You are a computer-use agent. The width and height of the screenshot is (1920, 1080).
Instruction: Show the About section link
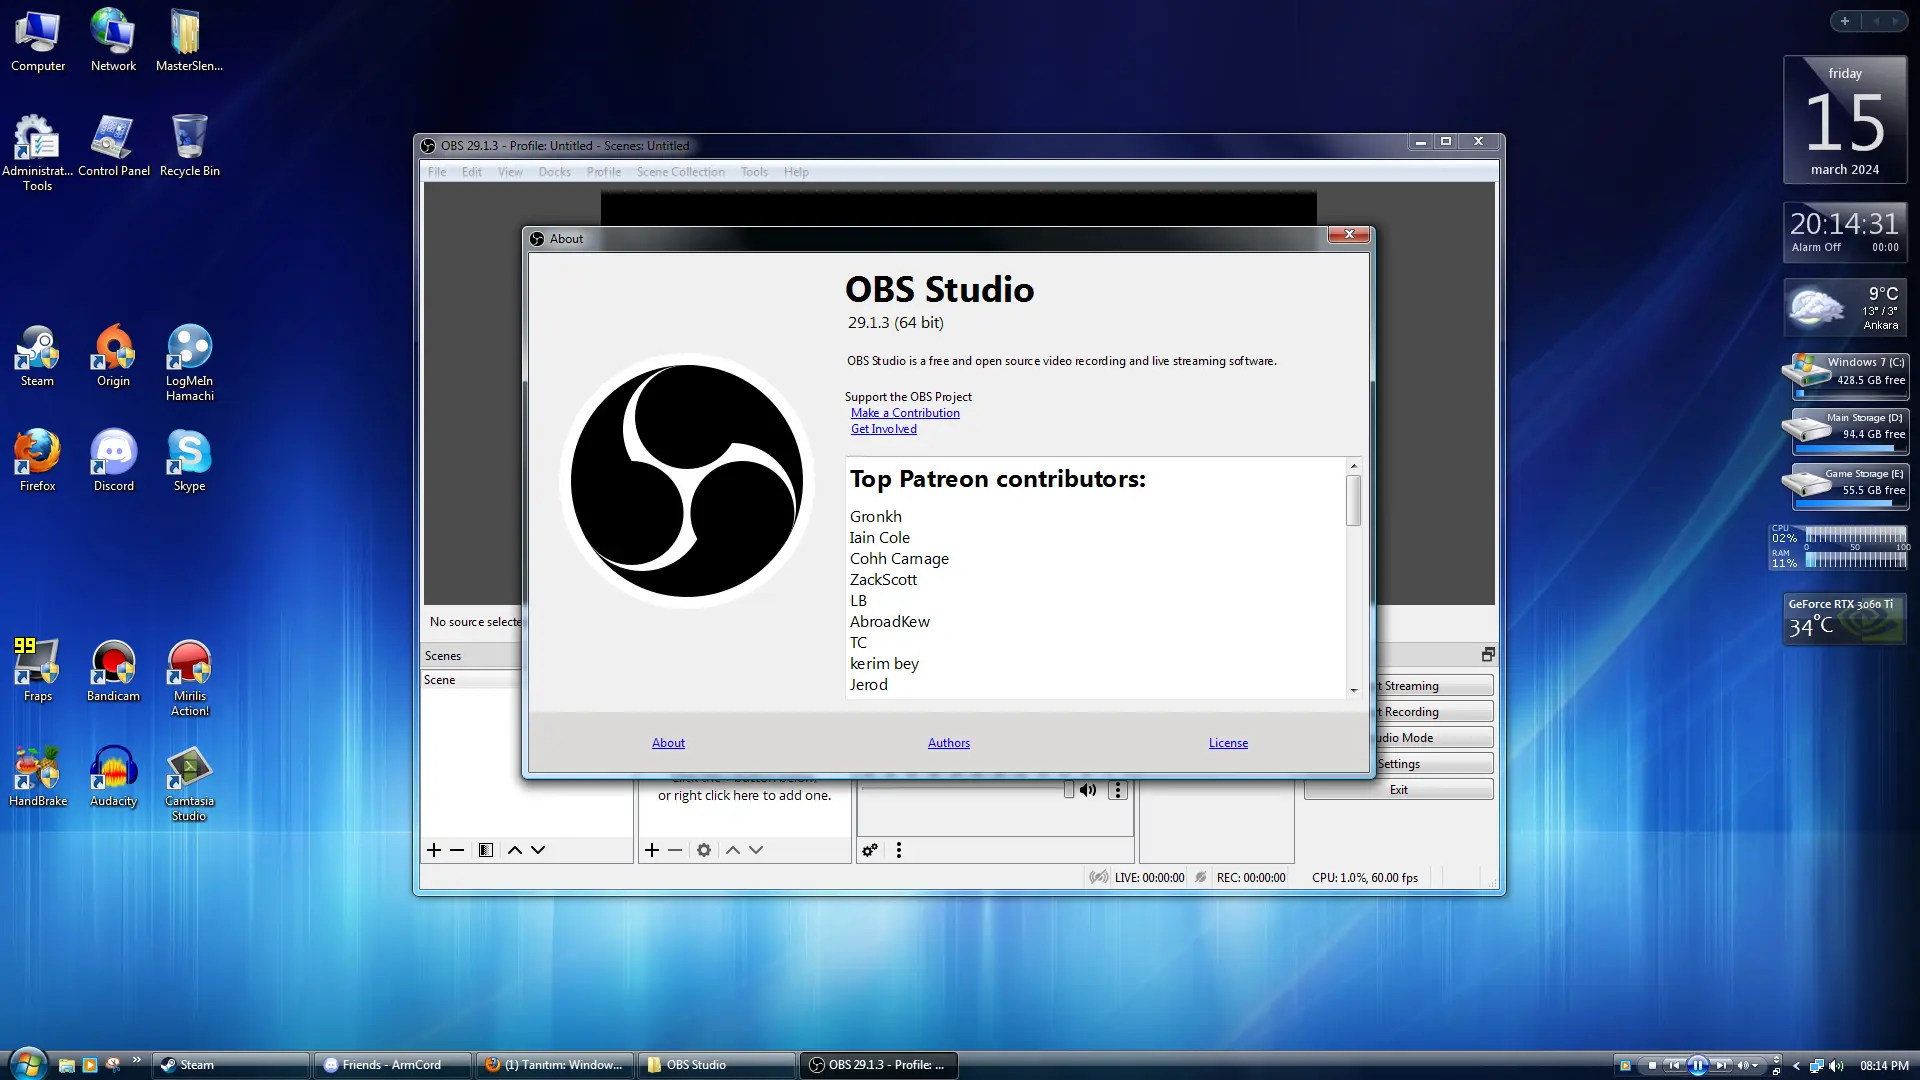[x=669, y=743]
